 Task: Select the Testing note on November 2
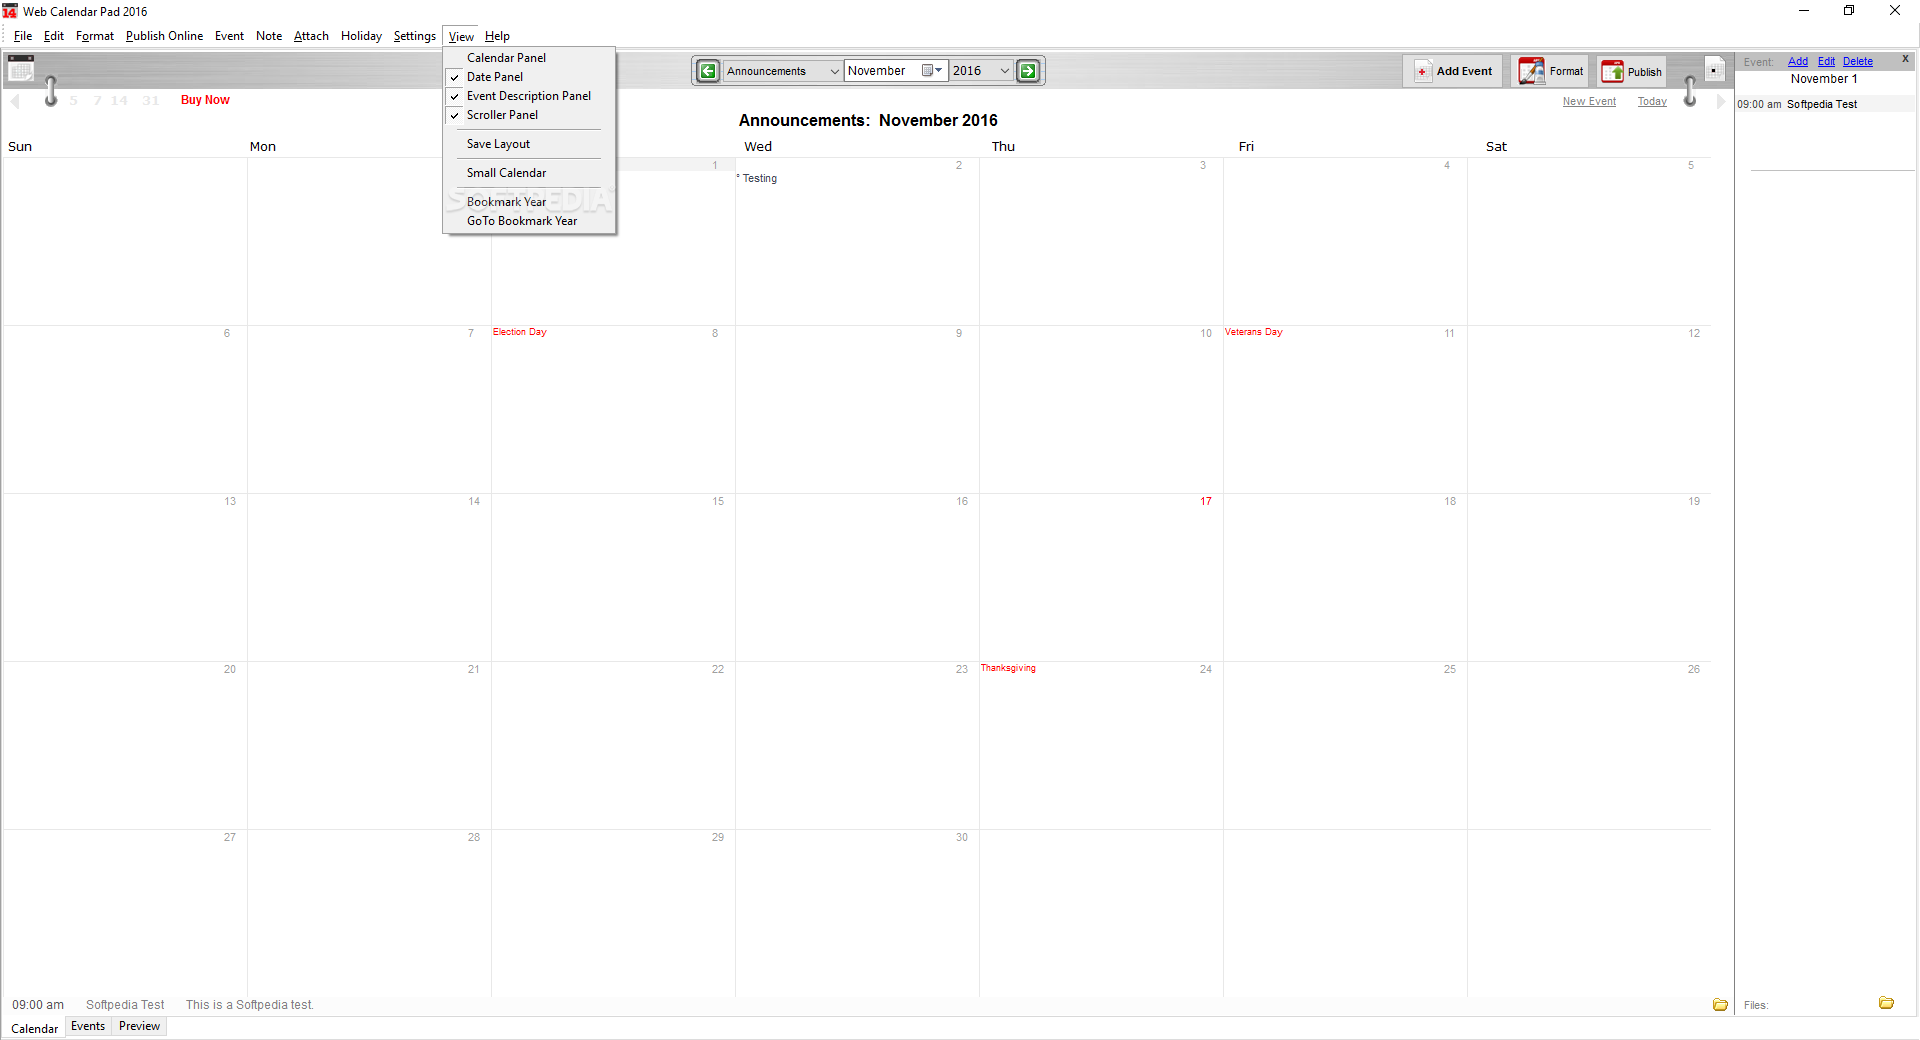(759, 179)
